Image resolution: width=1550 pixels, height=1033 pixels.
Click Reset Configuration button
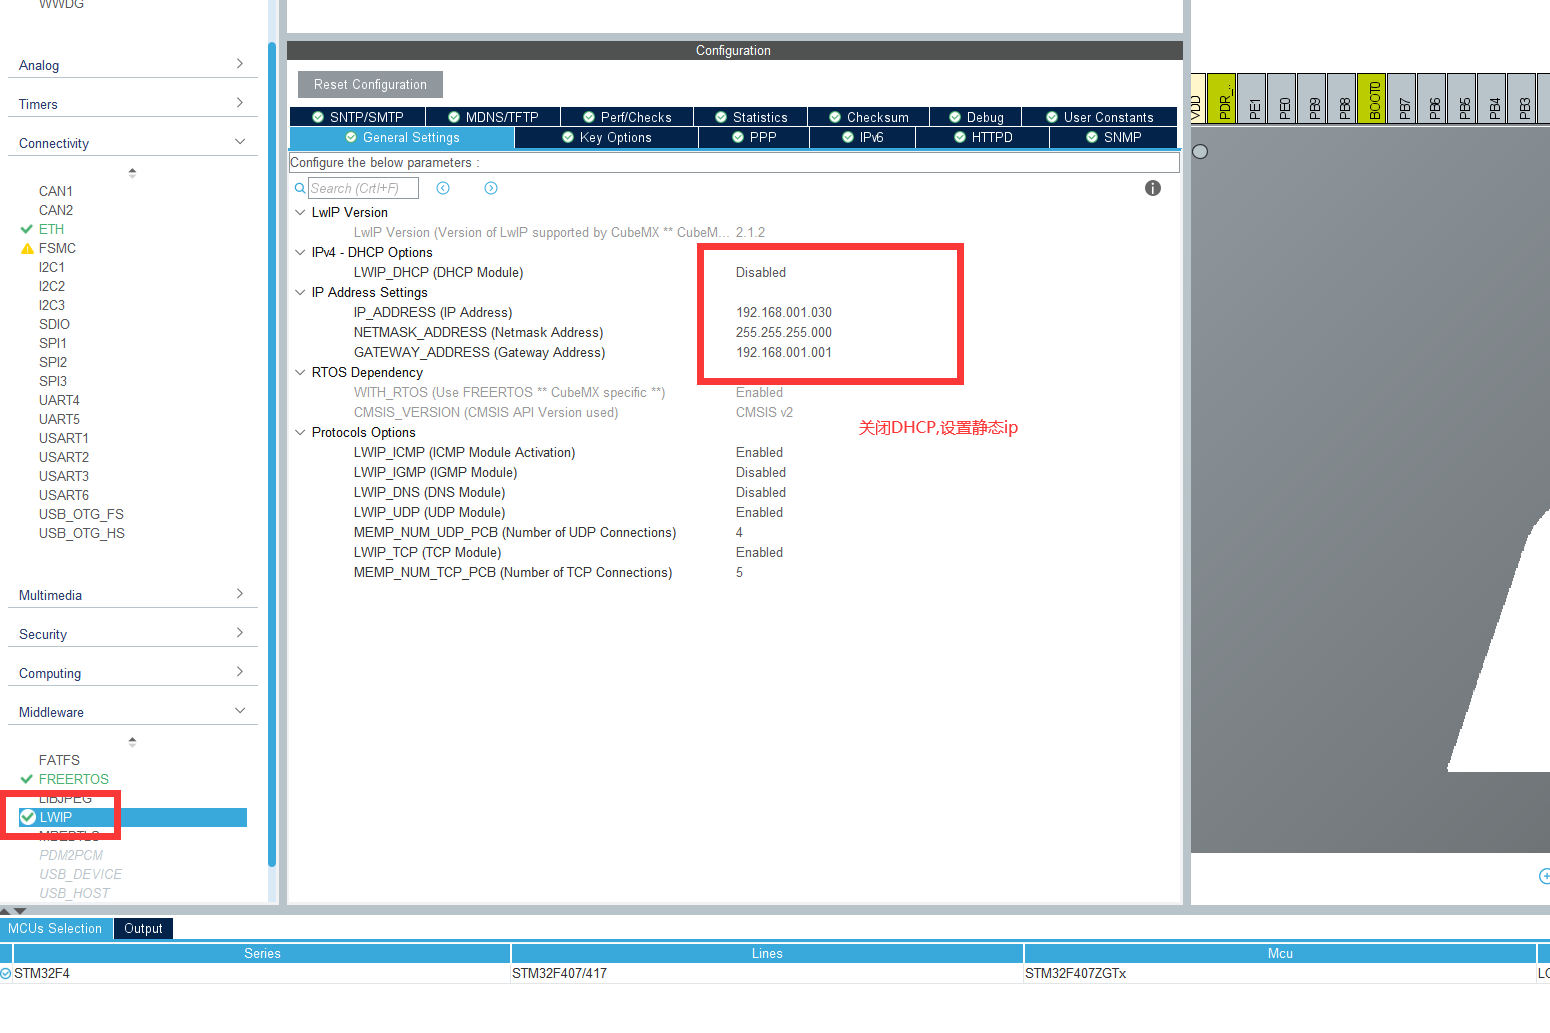point(370,85)
